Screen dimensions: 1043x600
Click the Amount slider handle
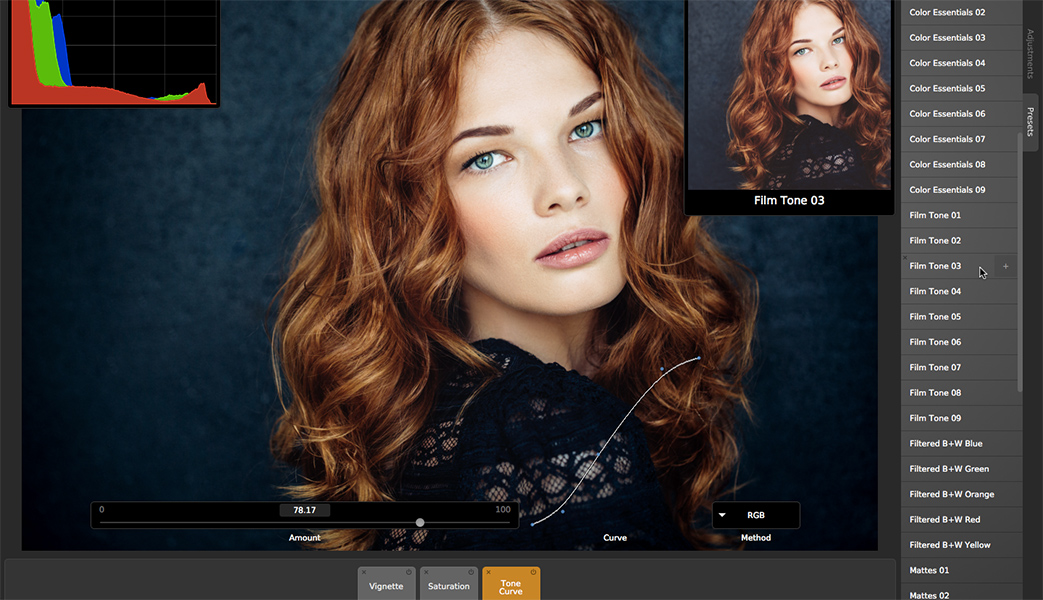tap(420, 522)
